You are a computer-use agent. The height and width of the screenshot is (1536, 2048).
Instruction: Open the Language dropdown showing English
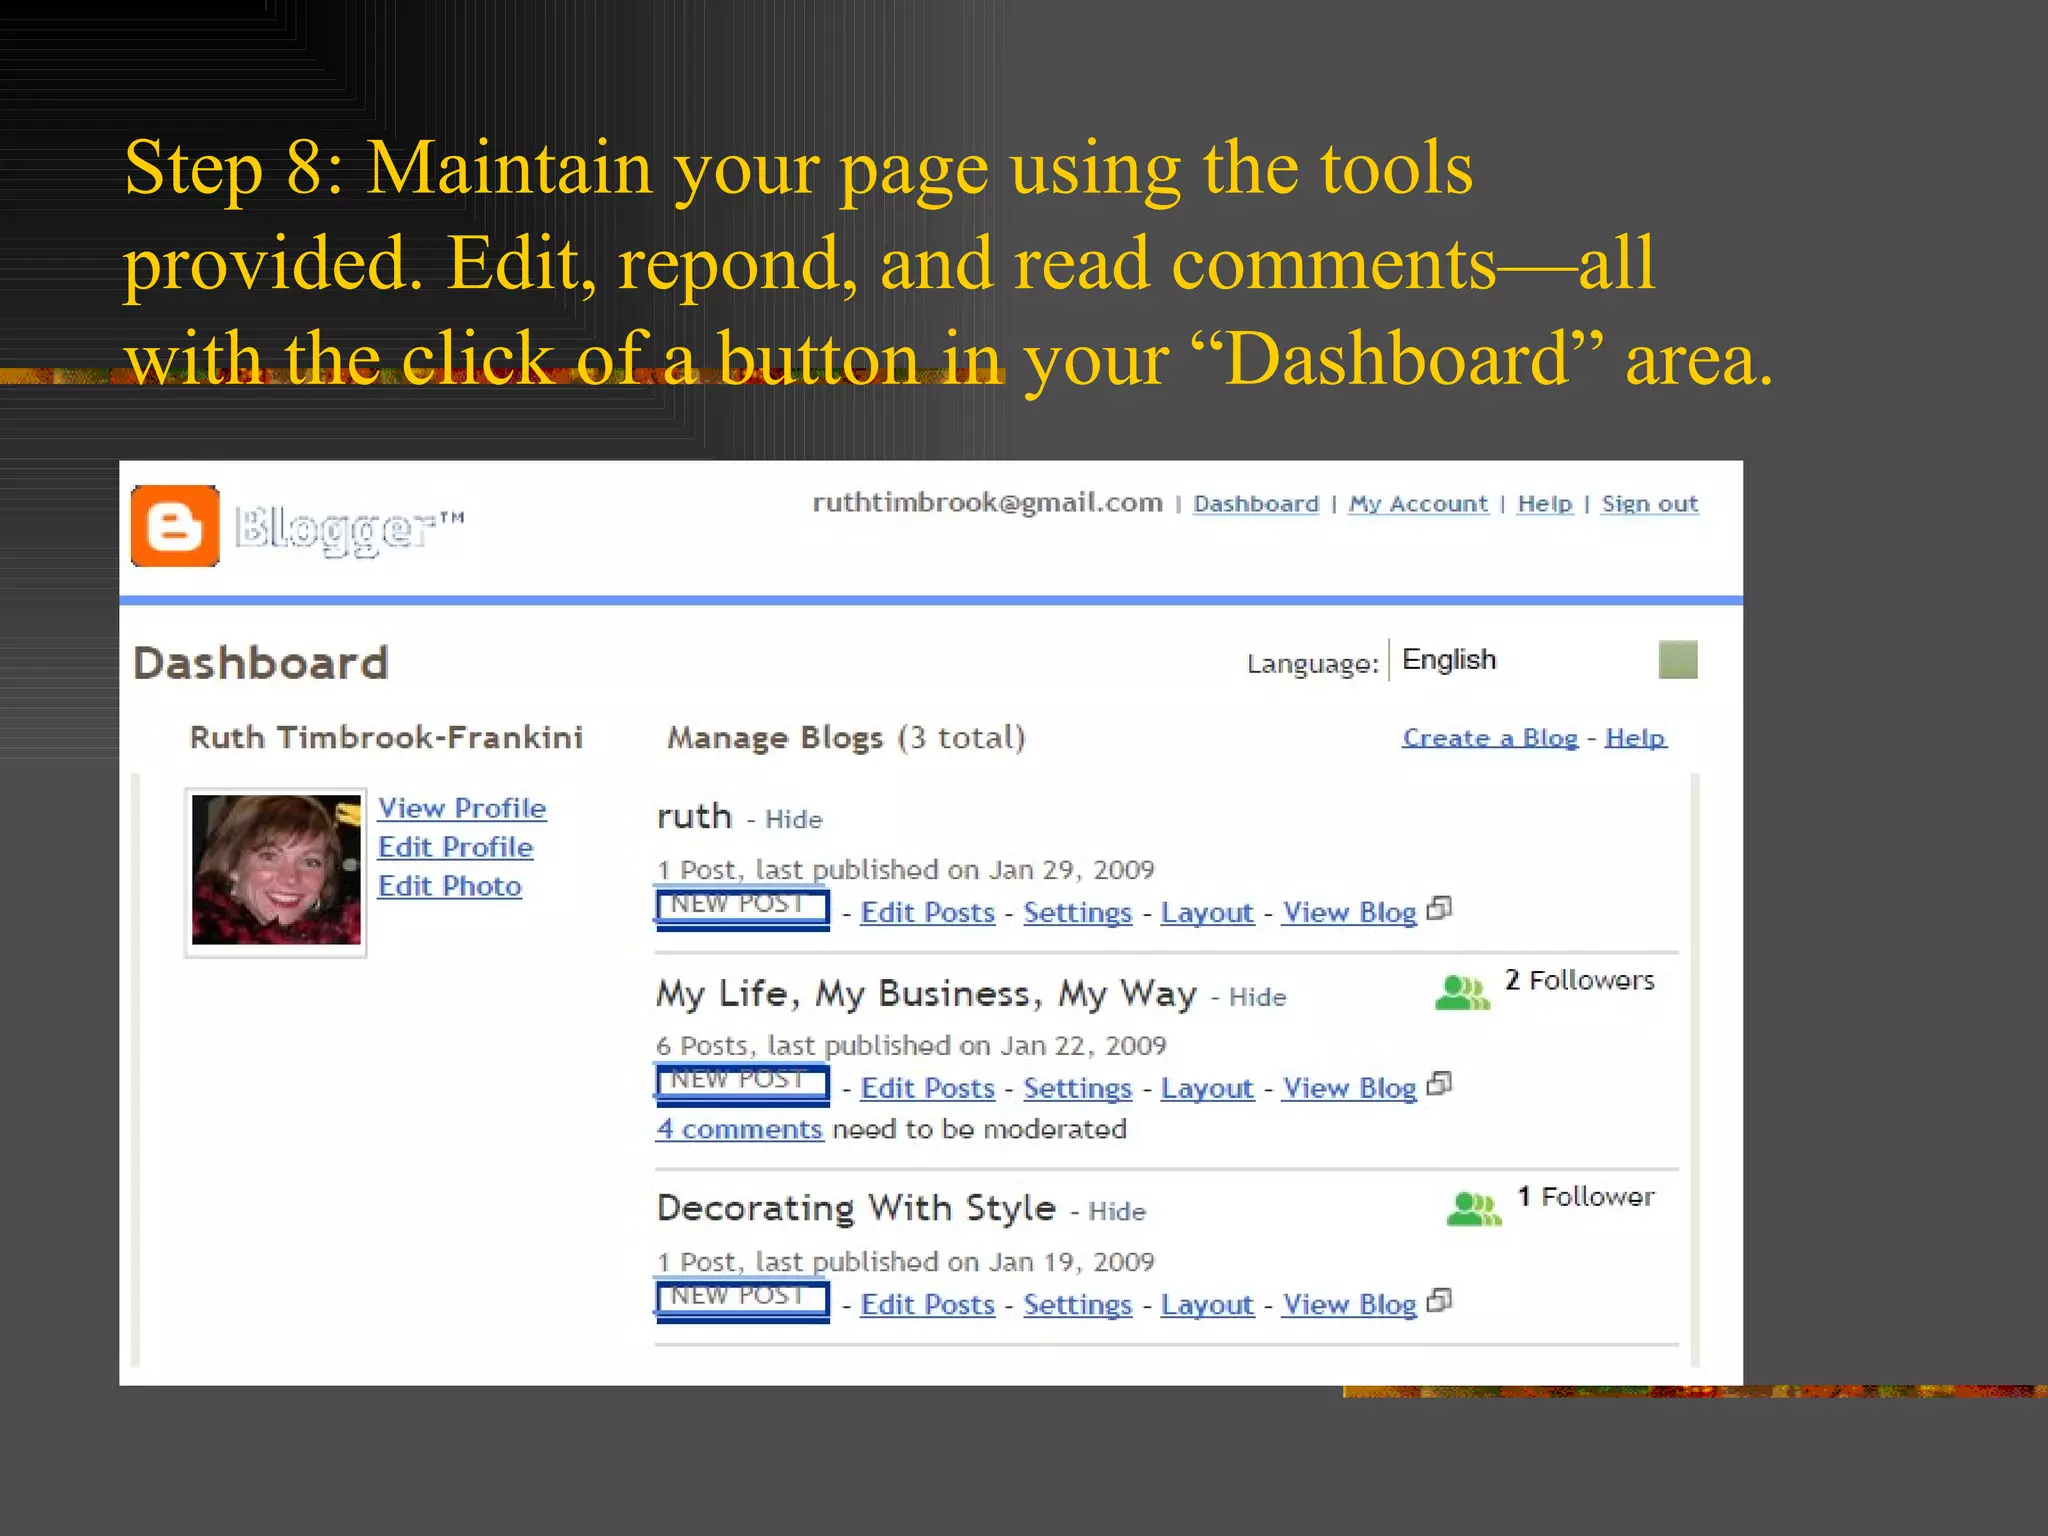(x=1544, y=660)
